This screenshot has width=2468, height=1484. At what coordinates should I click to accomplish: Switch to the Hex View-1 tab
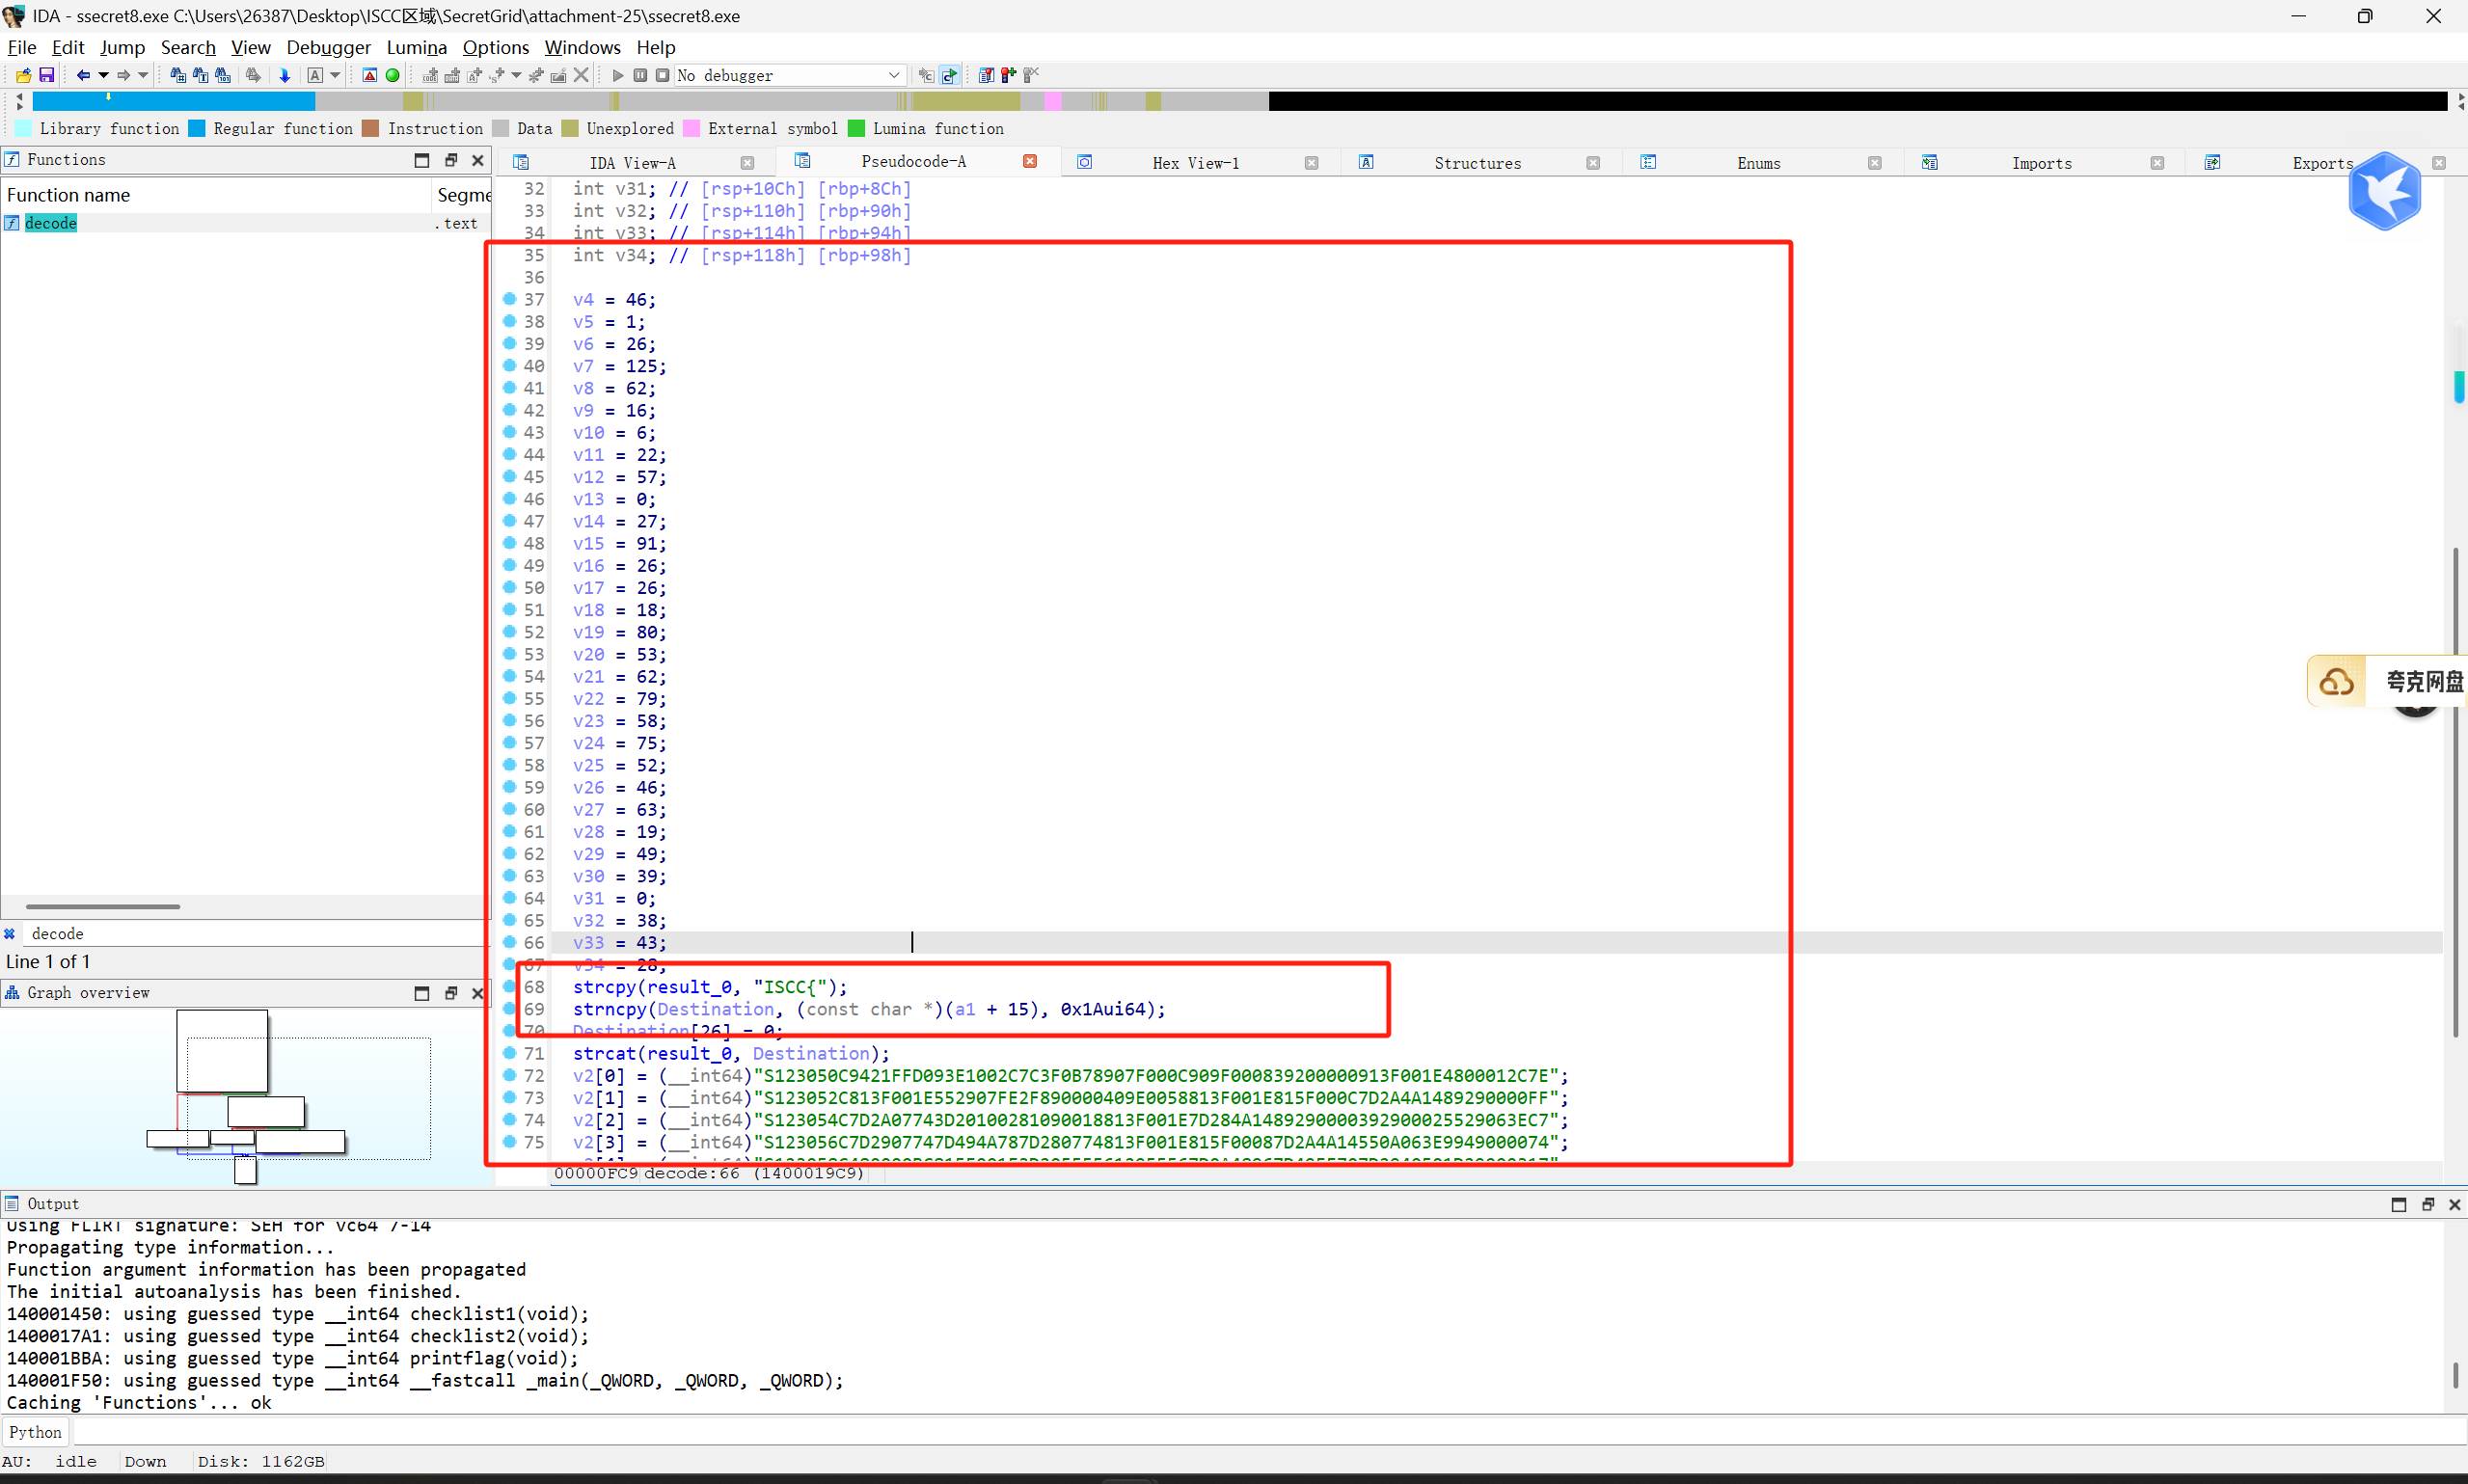tap(1194, 163)
